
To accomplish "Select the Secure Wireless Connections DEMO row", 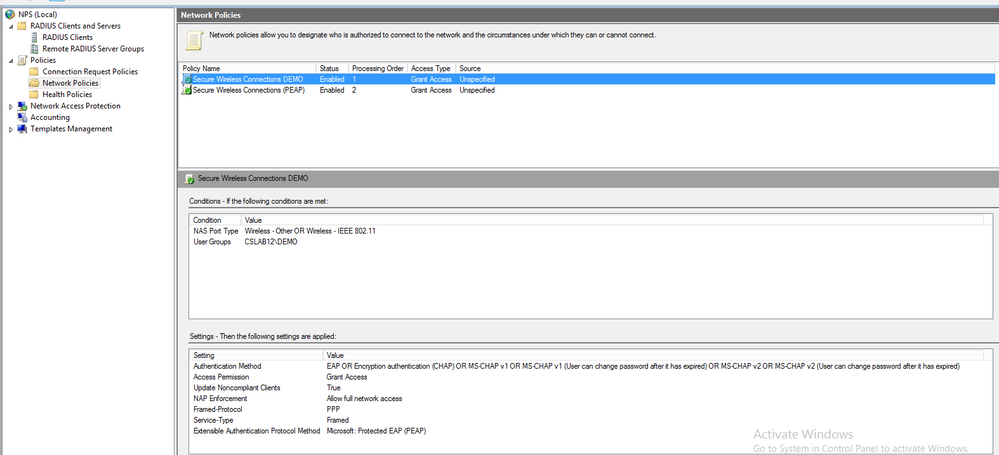I will (x=250, y=79).
